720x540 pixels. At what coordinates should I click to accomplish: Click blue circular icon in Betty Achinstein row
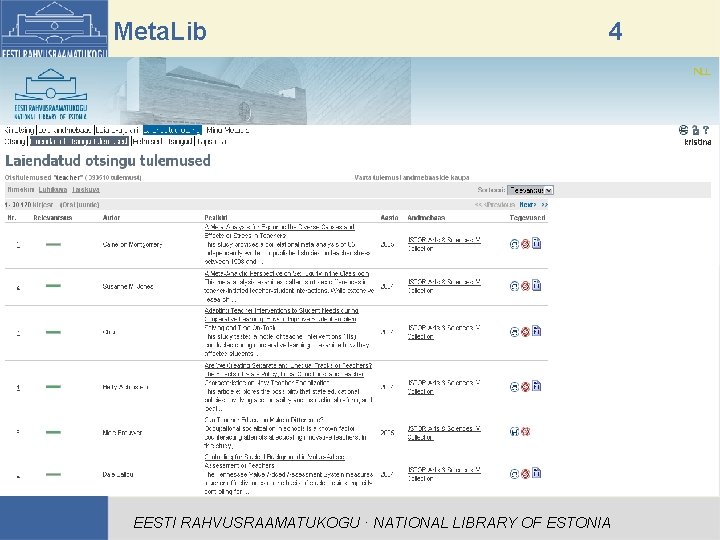click(x=514, y=387)
